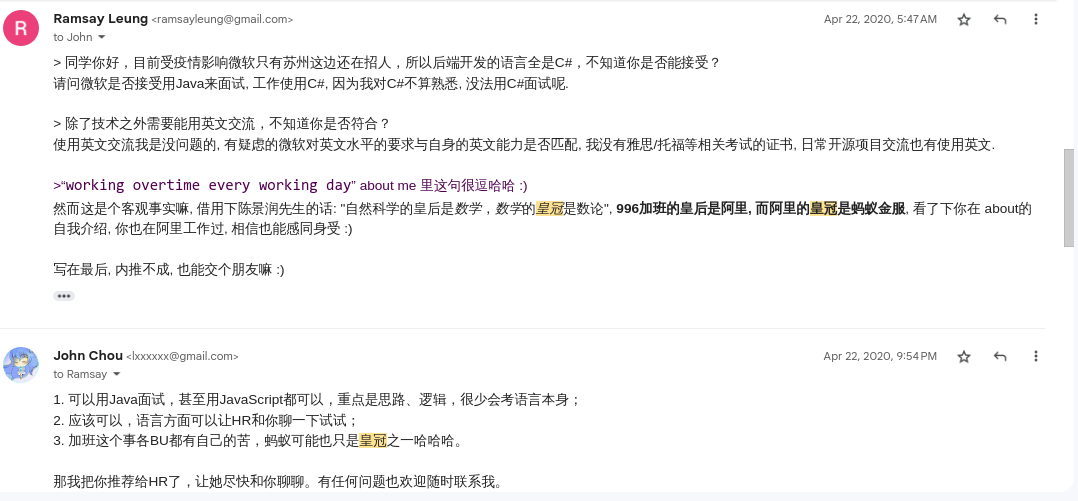Reply to John Chou's message
1078x501 pixels.
[x=1000, y=356]
